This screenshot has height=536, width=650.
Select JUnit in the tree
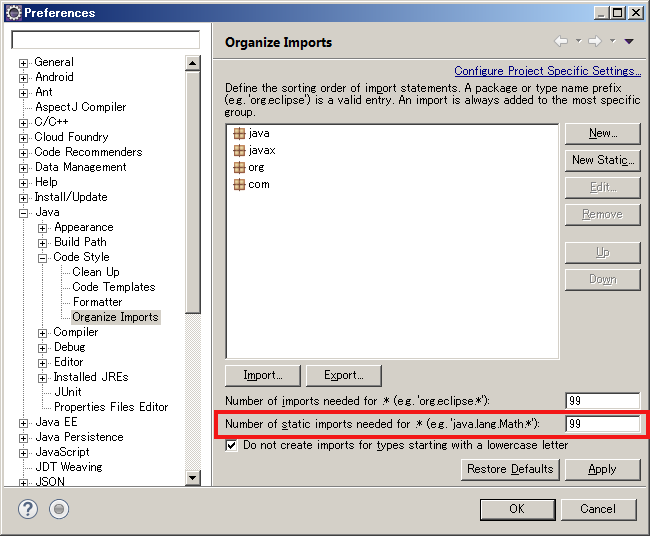point(68,392)
